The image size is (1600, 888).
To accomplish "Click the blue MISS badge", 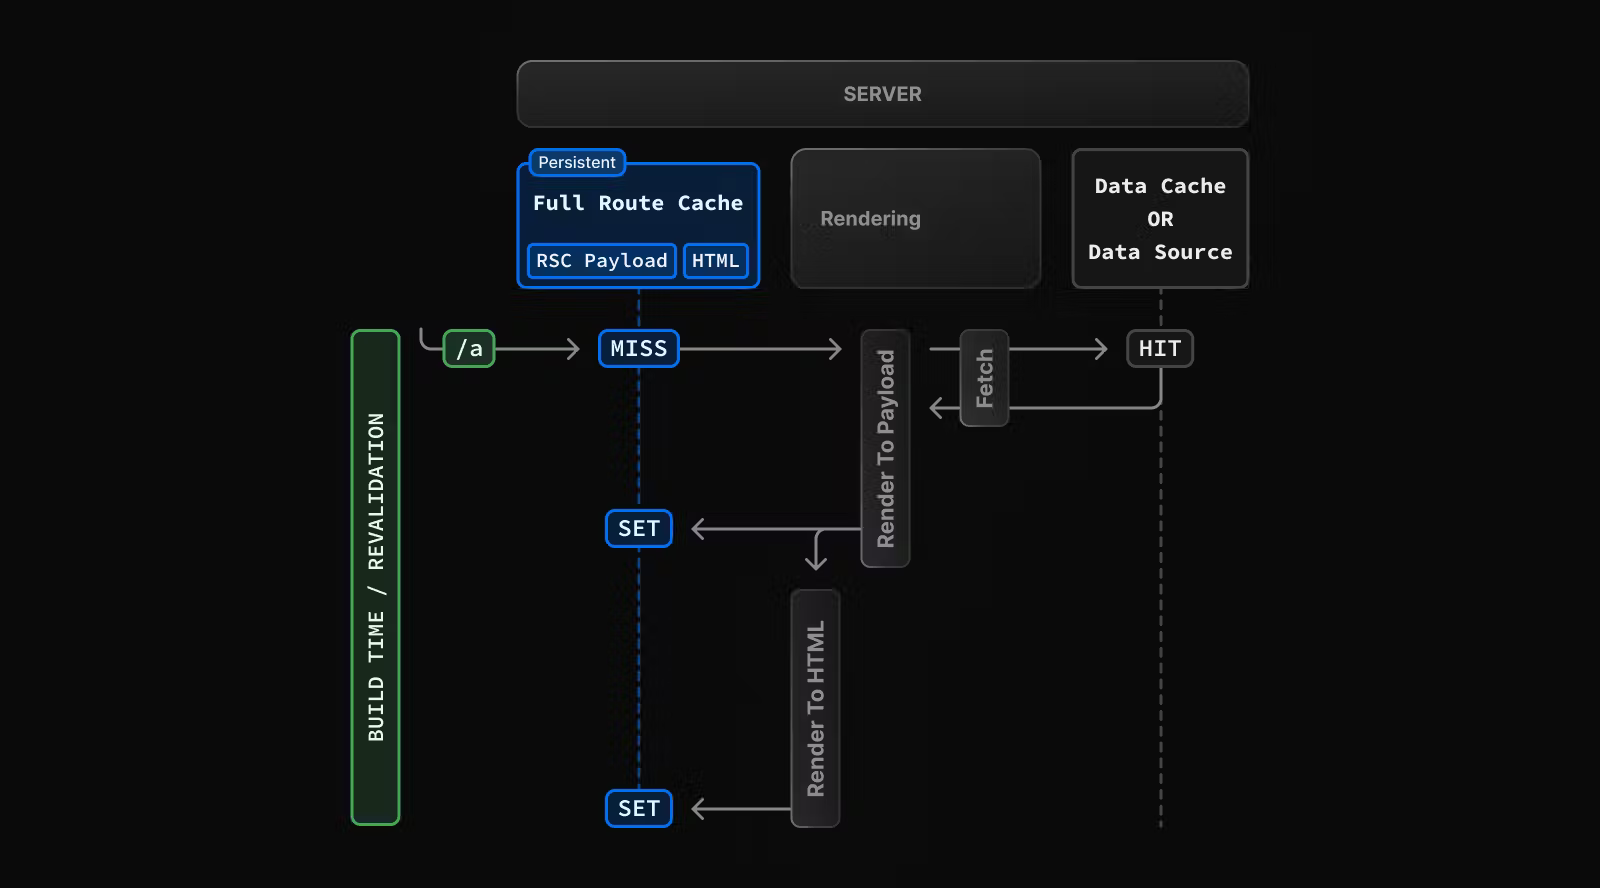I will click(638, 349).
